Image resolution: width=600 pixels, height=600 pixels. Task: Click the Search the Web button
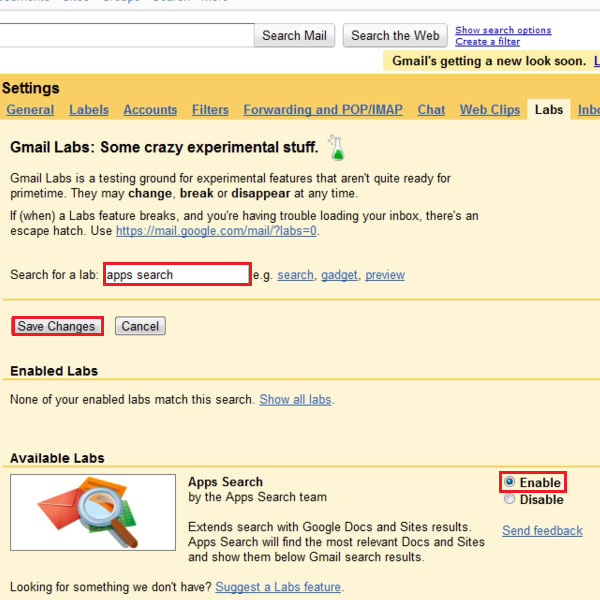[x=395, y=36]
